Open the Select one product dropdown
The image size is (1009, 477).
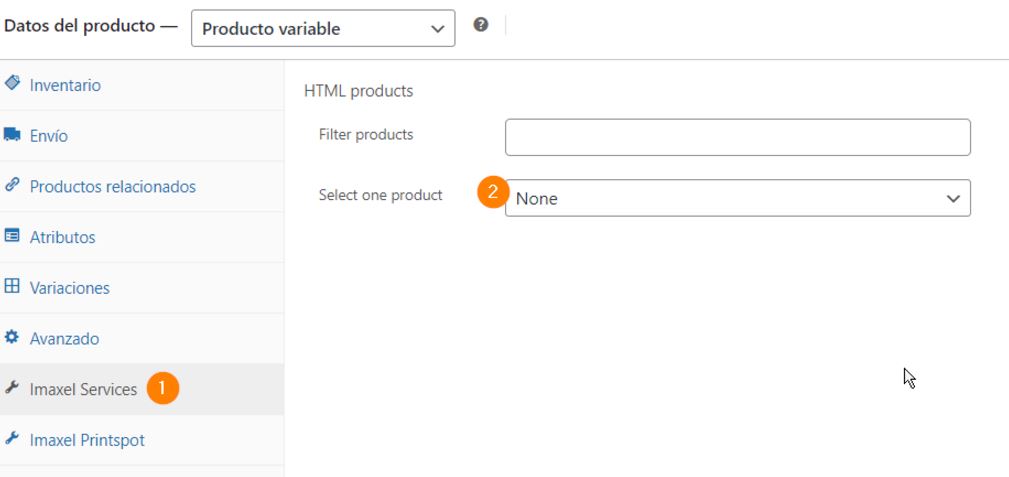(x=737, y=198)
